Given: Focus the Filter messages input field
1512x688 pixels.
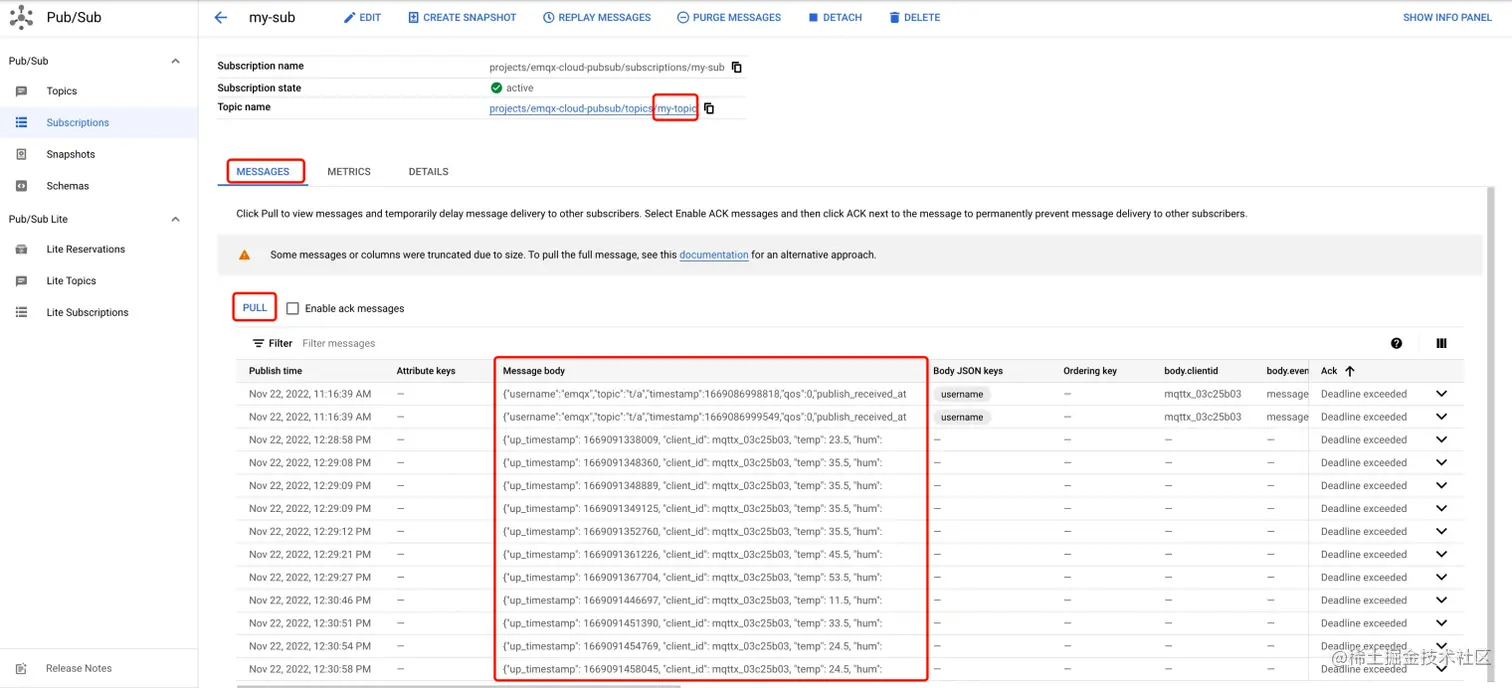Looking at the screenshot, I should coord(338,343).
